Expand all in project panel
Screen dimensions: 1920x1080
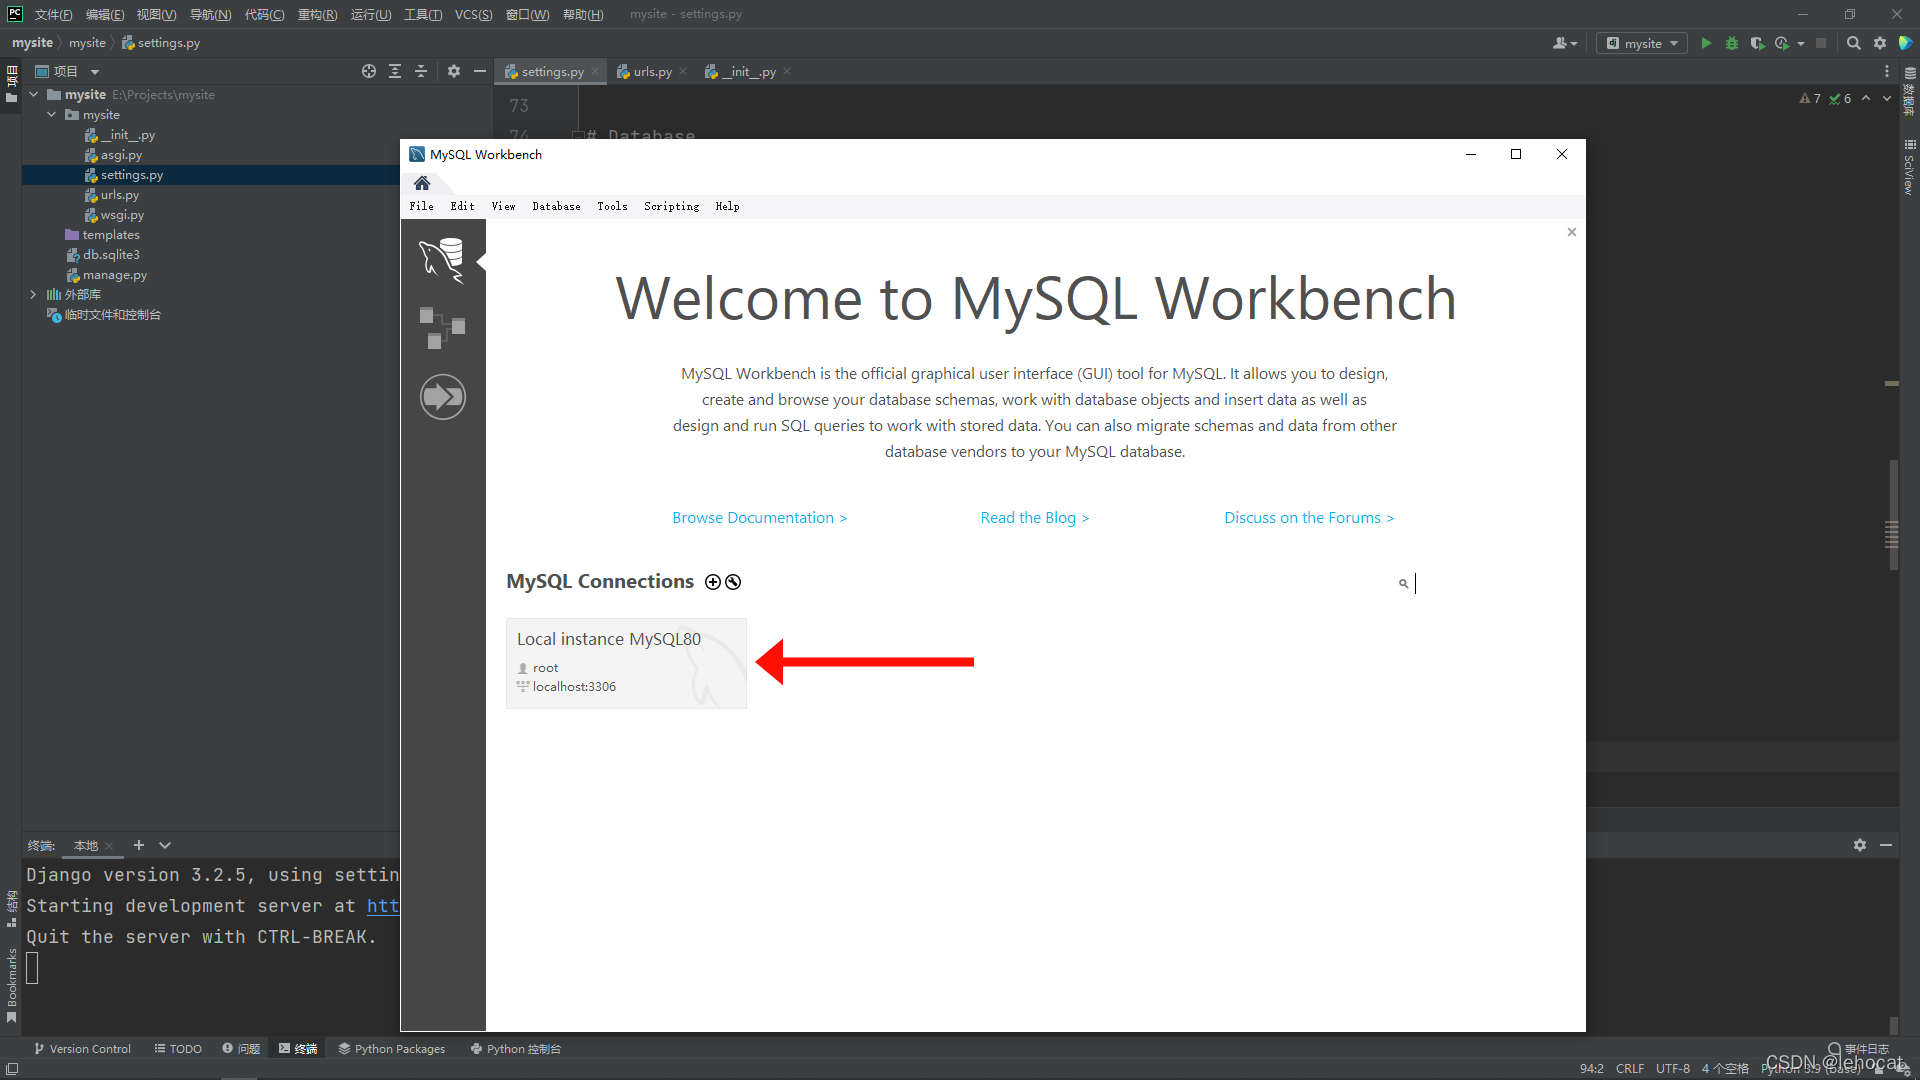pyautogui.click(x=395, y=71)
